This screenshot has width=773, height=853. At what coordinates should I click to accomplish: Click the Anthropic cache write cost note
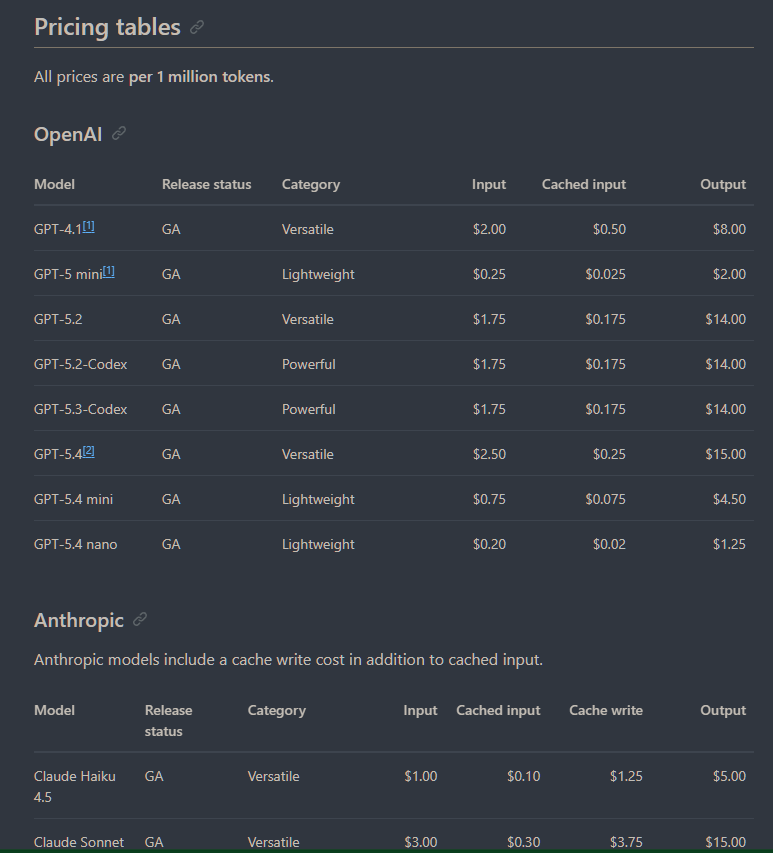click(x=288, y=660)
